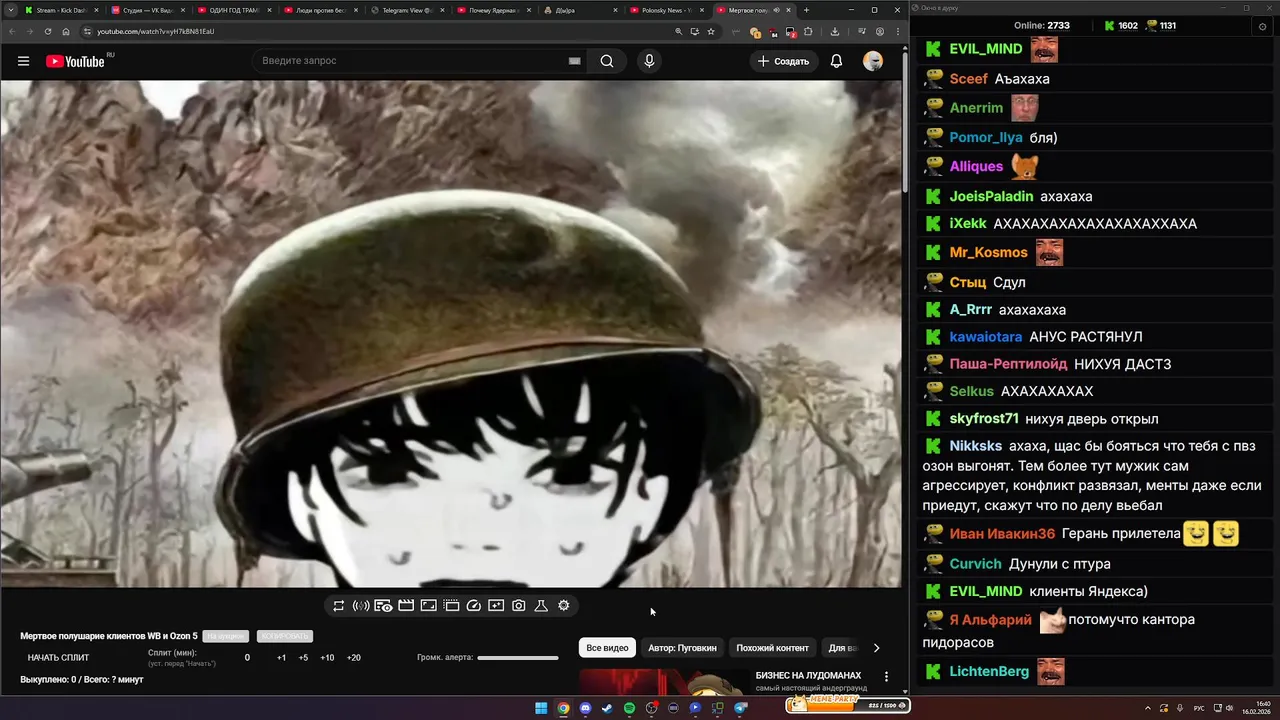
Task: Expand chip row with the right chevron
Action: (x=877, y=648)
